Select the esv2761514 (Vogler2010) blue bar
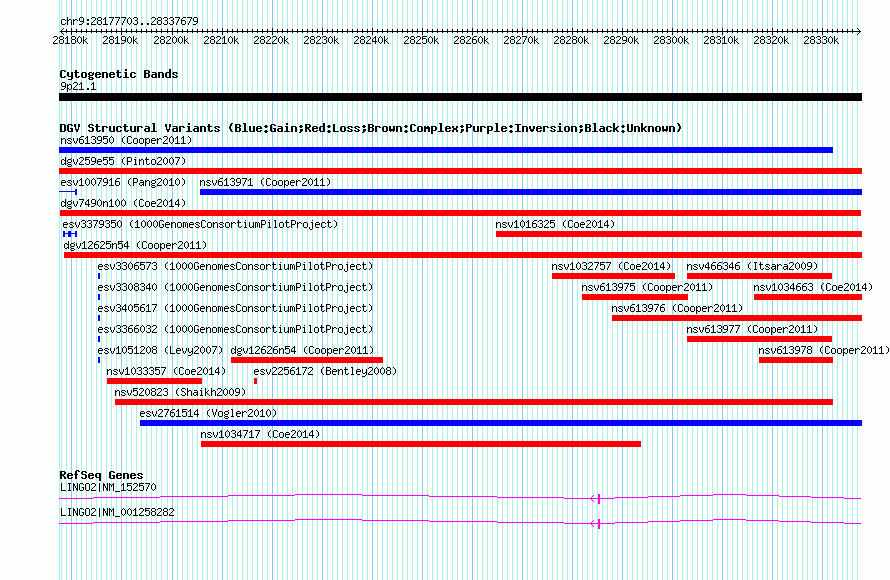The width and height of the screenshot is (890, 580). click(501, 423)
